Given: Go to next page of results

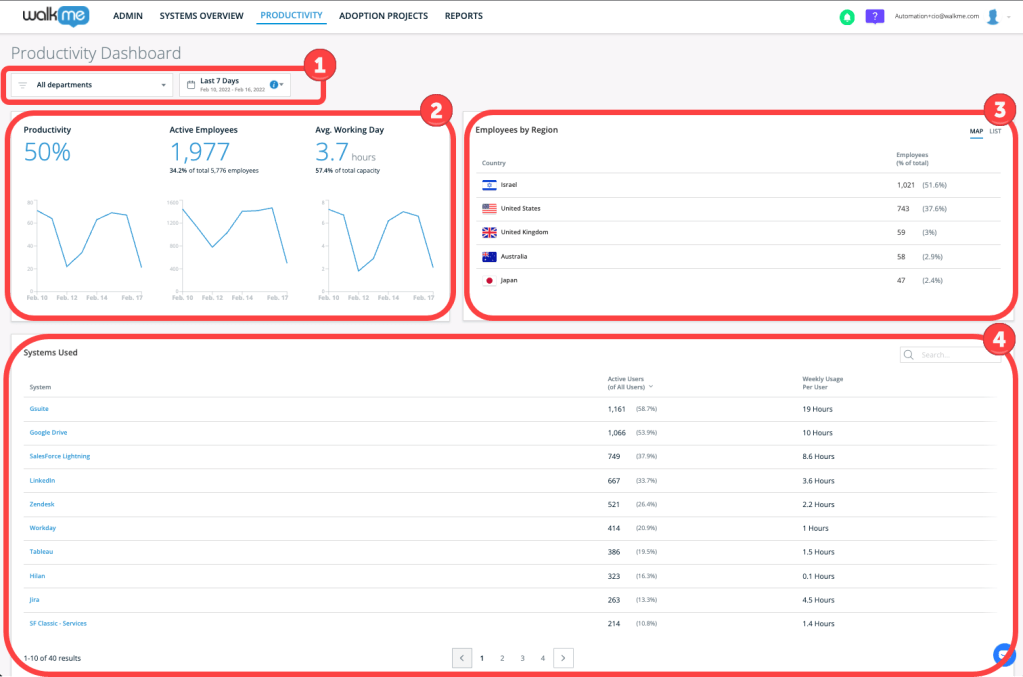Looking at the screenshot, I should tap(564, 658).
